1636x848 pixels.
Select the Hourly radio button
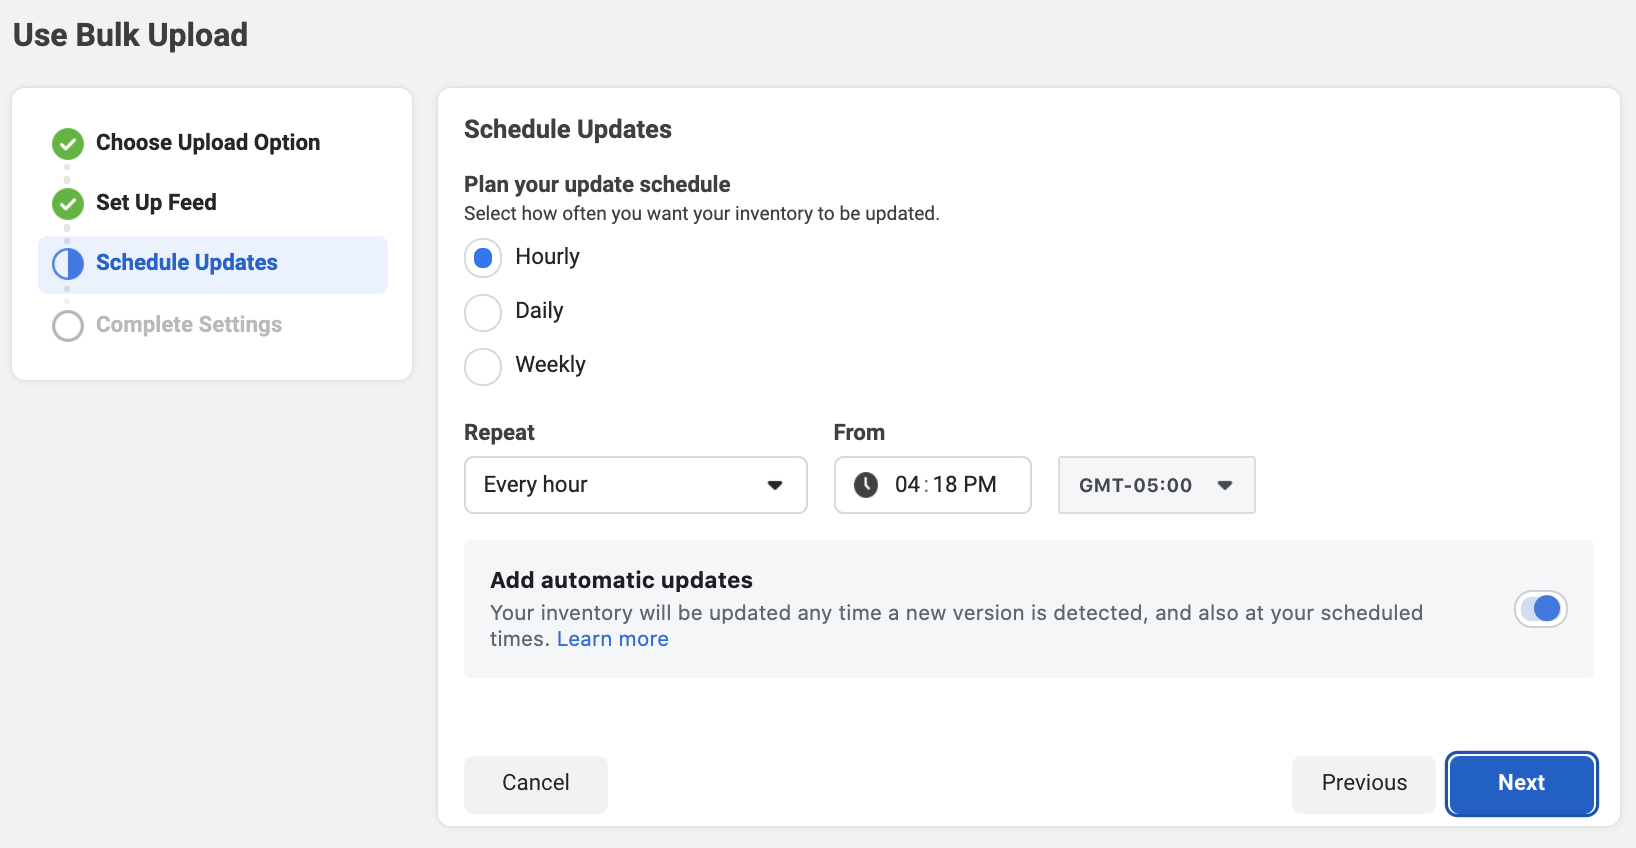(483, 258)
